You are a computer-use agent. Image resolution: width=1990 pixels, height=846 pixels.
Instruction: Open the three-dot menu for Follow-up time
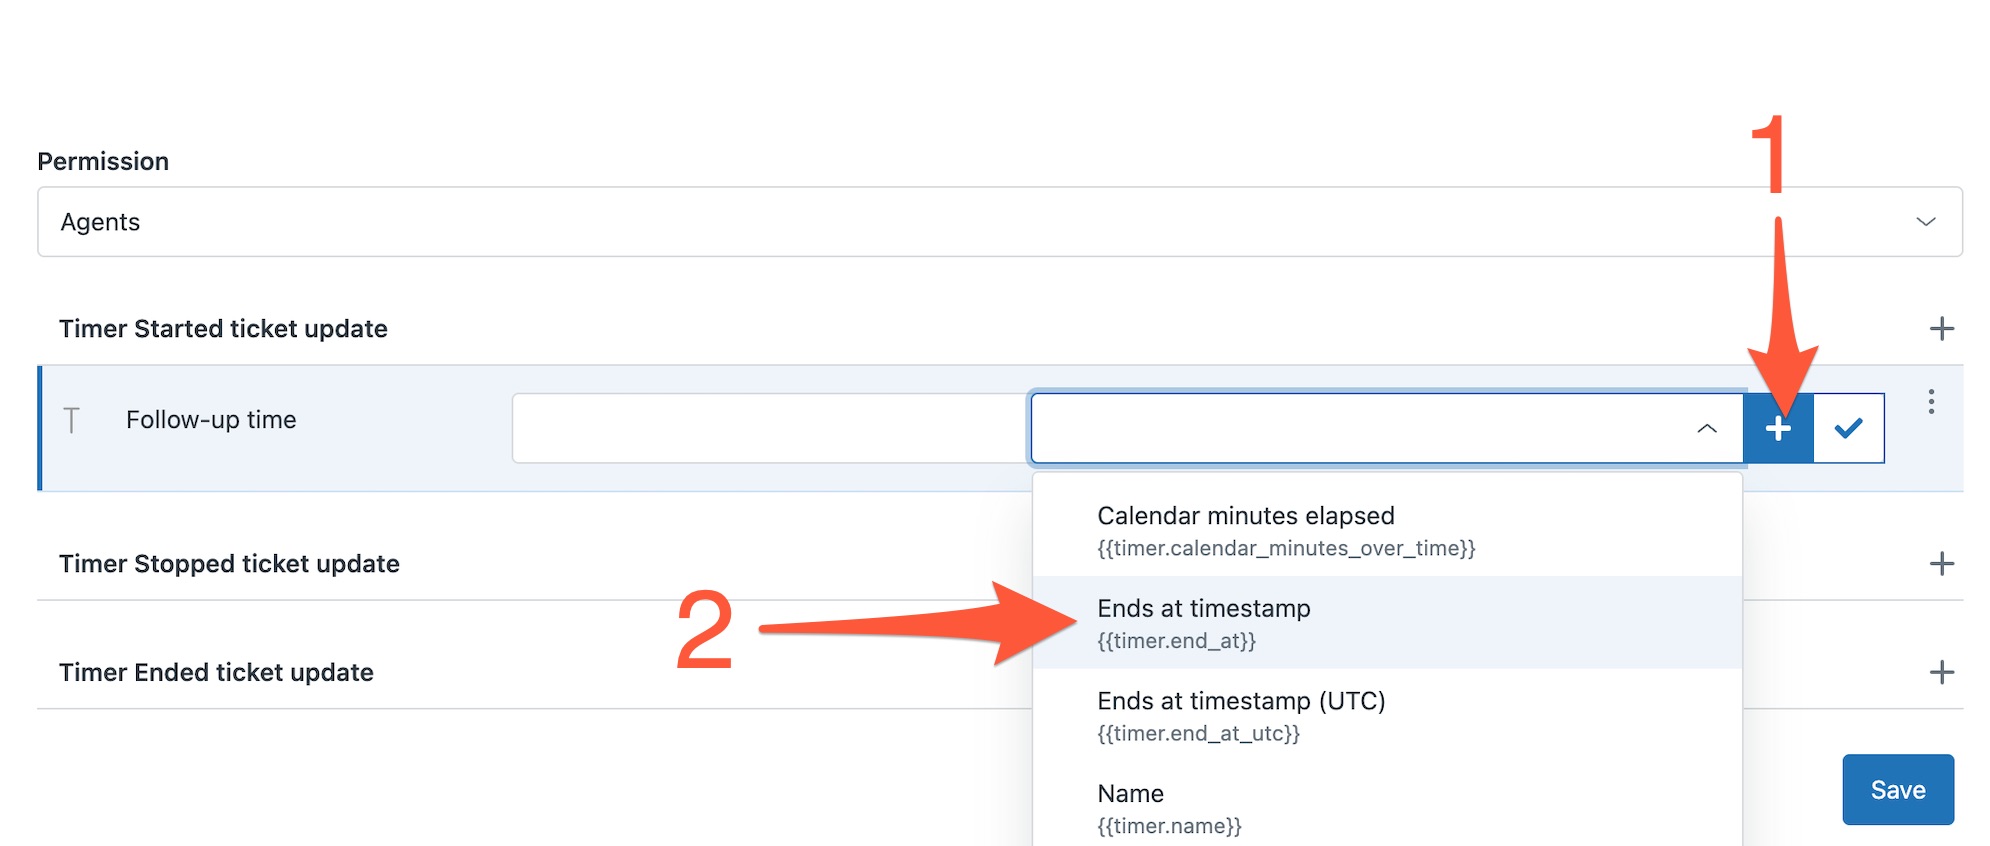click(x=1931, y=402)
